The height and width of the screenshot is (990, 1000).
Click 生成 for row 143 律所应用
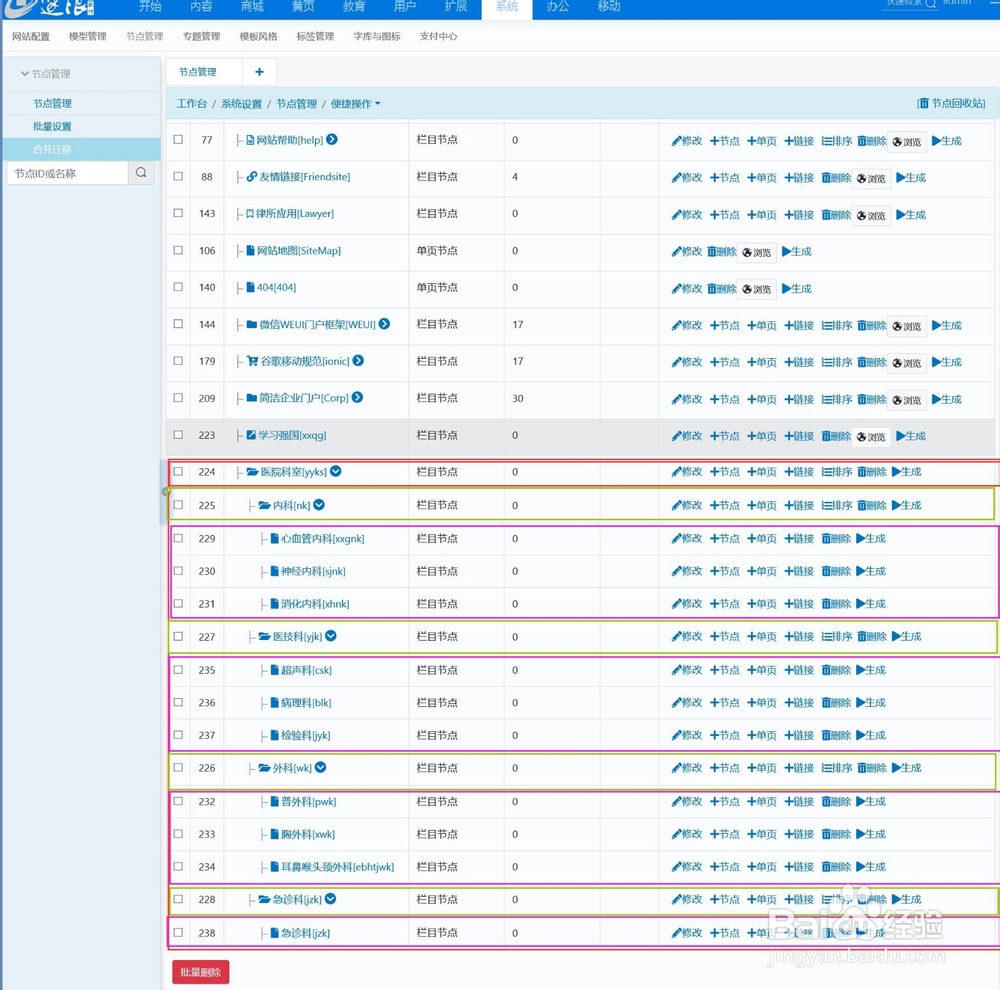[911, 215]
